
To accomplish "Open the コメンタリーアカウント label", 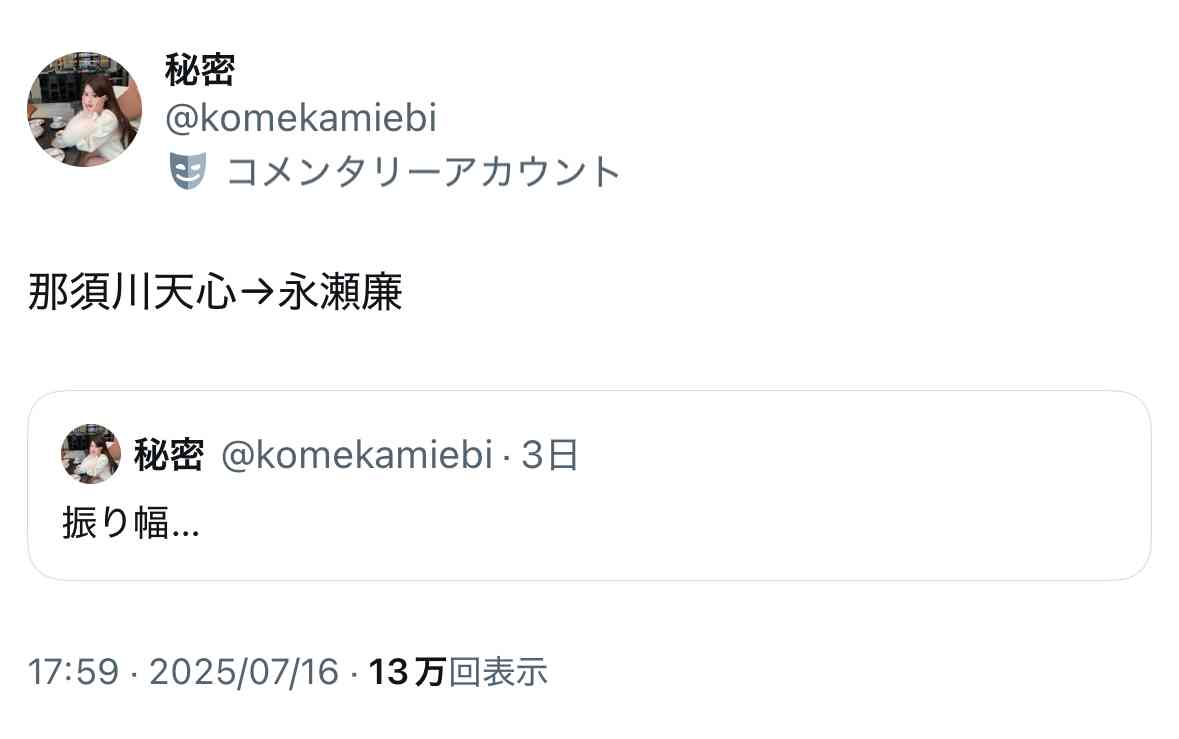I will 423,171.
